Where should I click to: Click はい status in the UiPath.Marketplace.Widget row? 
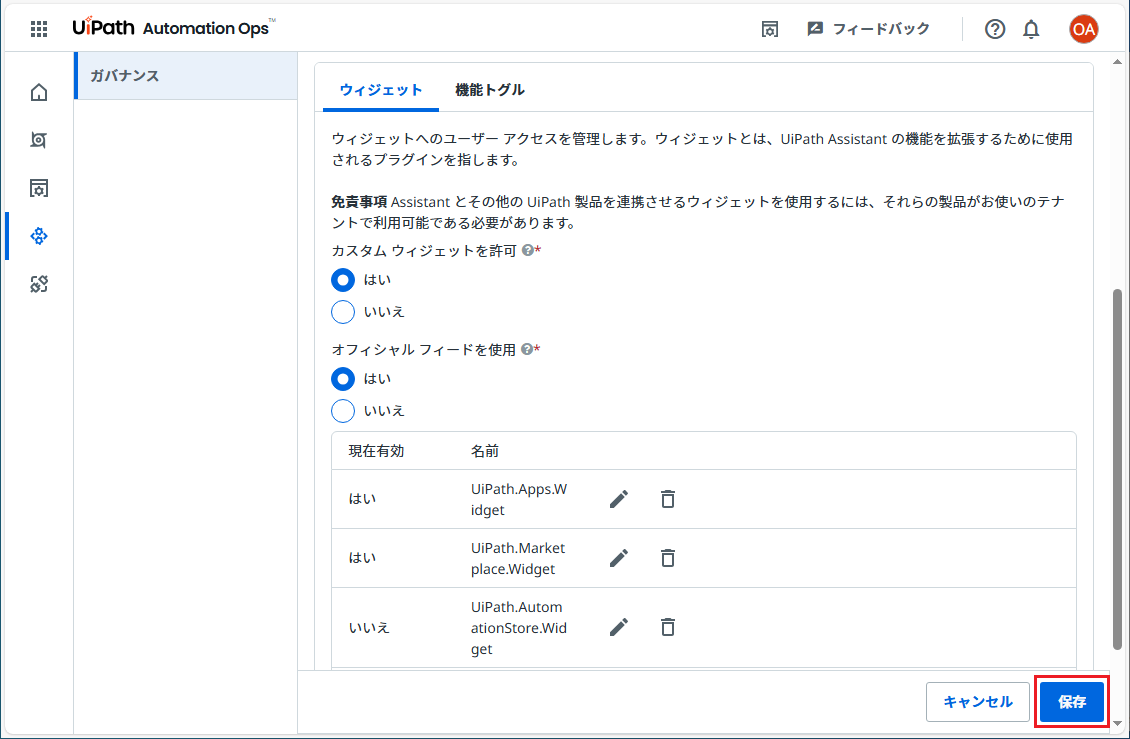pyautogui.click(x=362, y=558)
